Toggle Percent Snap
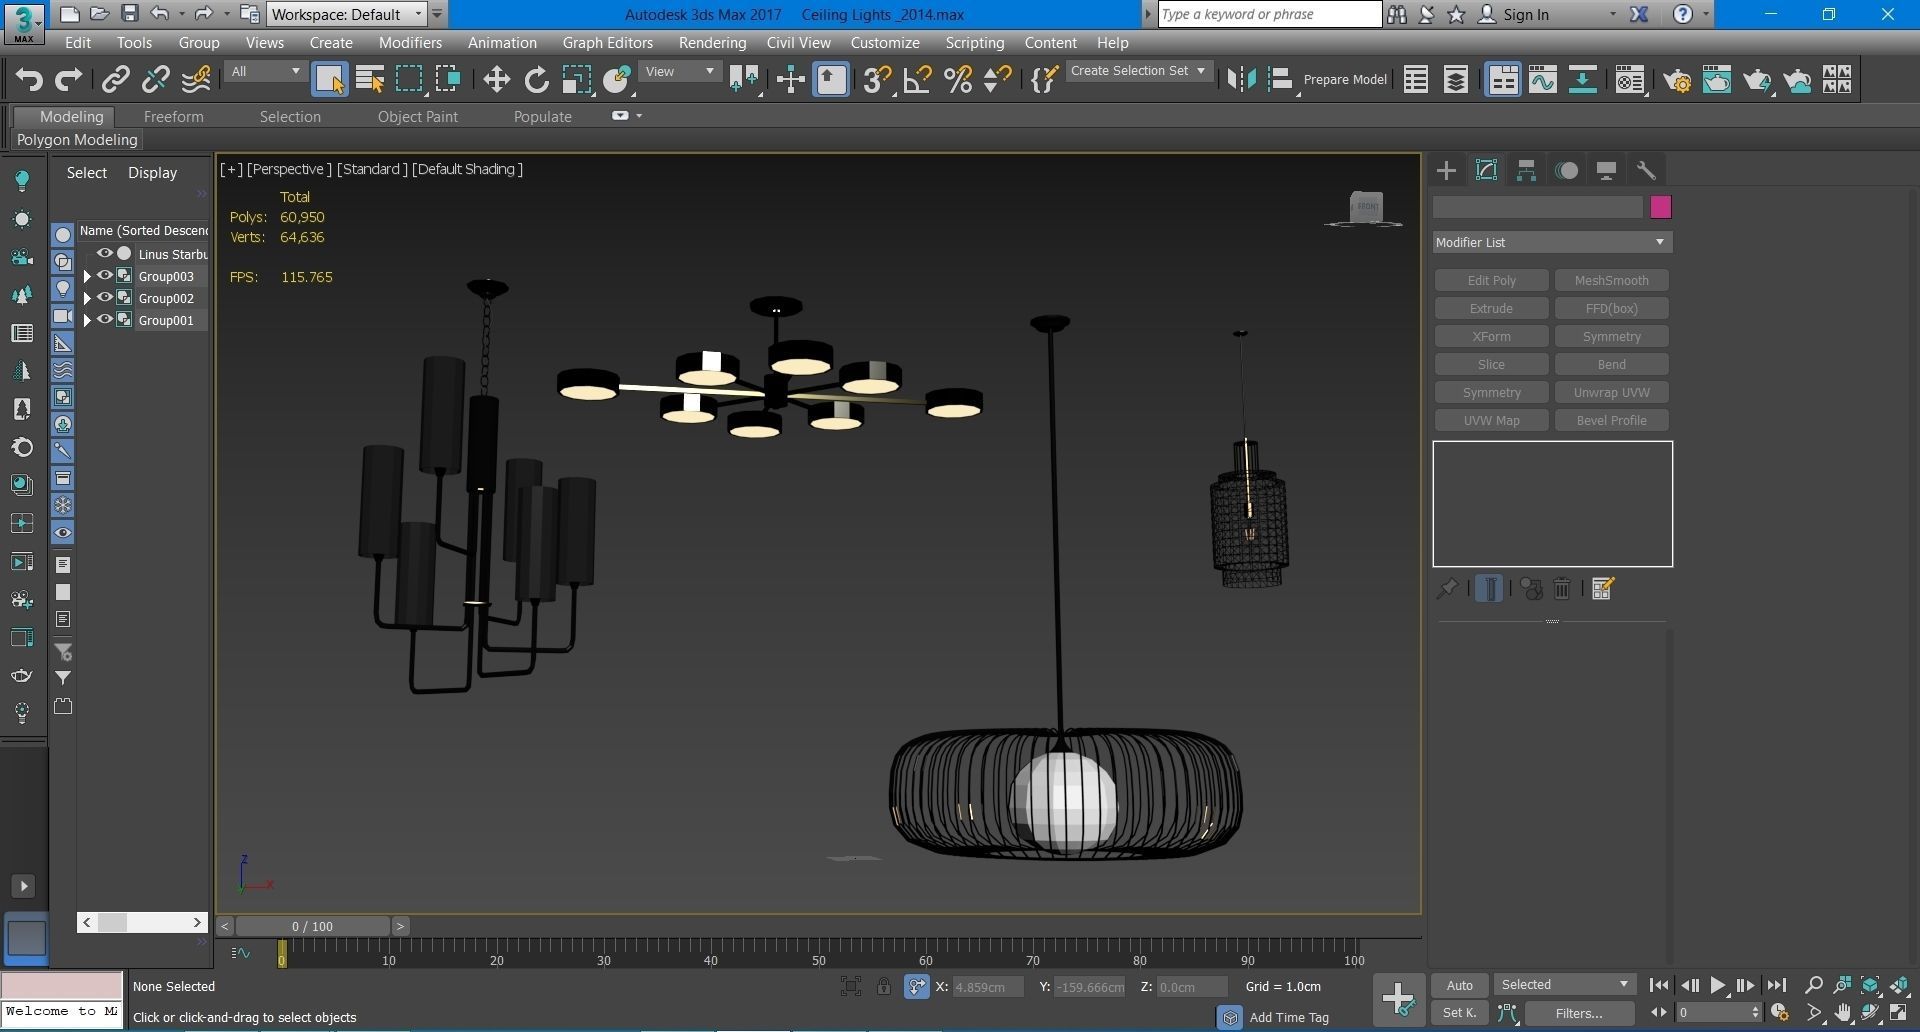The width and height of the screenshot is (1920, 1032). [x=958, y=80]
